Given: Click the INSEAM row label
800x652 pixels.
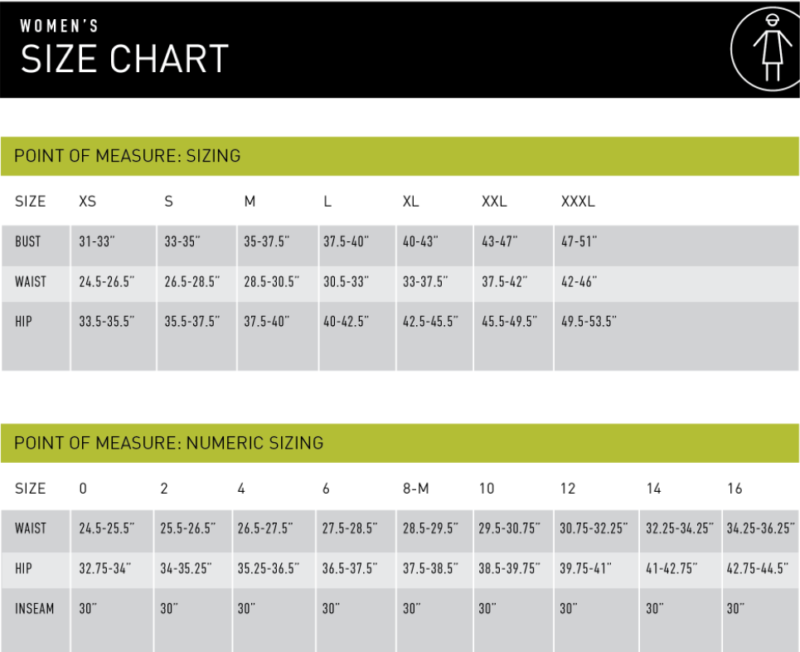Looking at the screenshot, I should pos(34,609).
